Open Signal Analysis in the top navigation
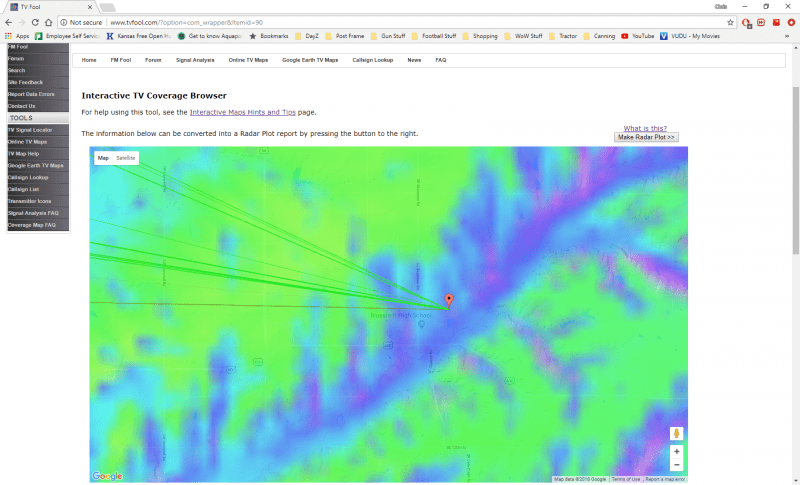The width and height of the screenshot is (800, 485). point(195,60)
